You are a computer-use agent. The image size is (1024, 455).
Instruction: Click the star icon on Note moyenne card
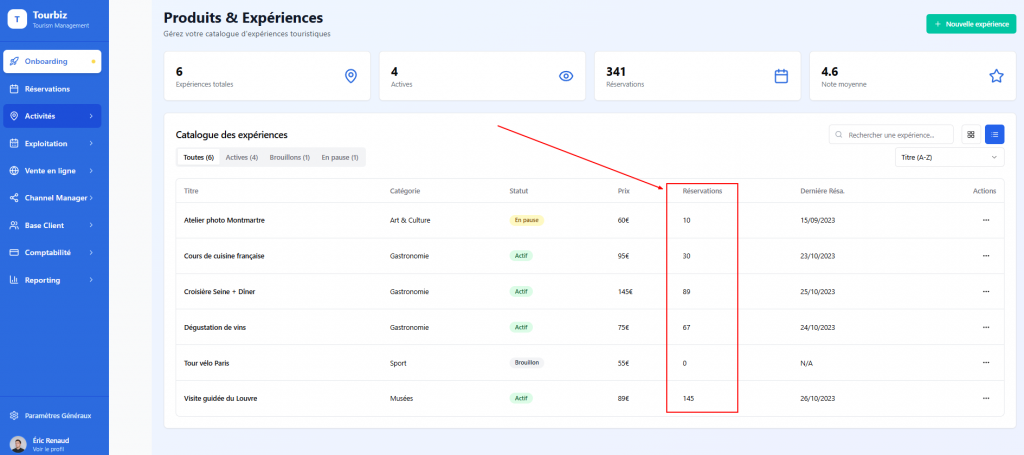(x=995, y=76)
